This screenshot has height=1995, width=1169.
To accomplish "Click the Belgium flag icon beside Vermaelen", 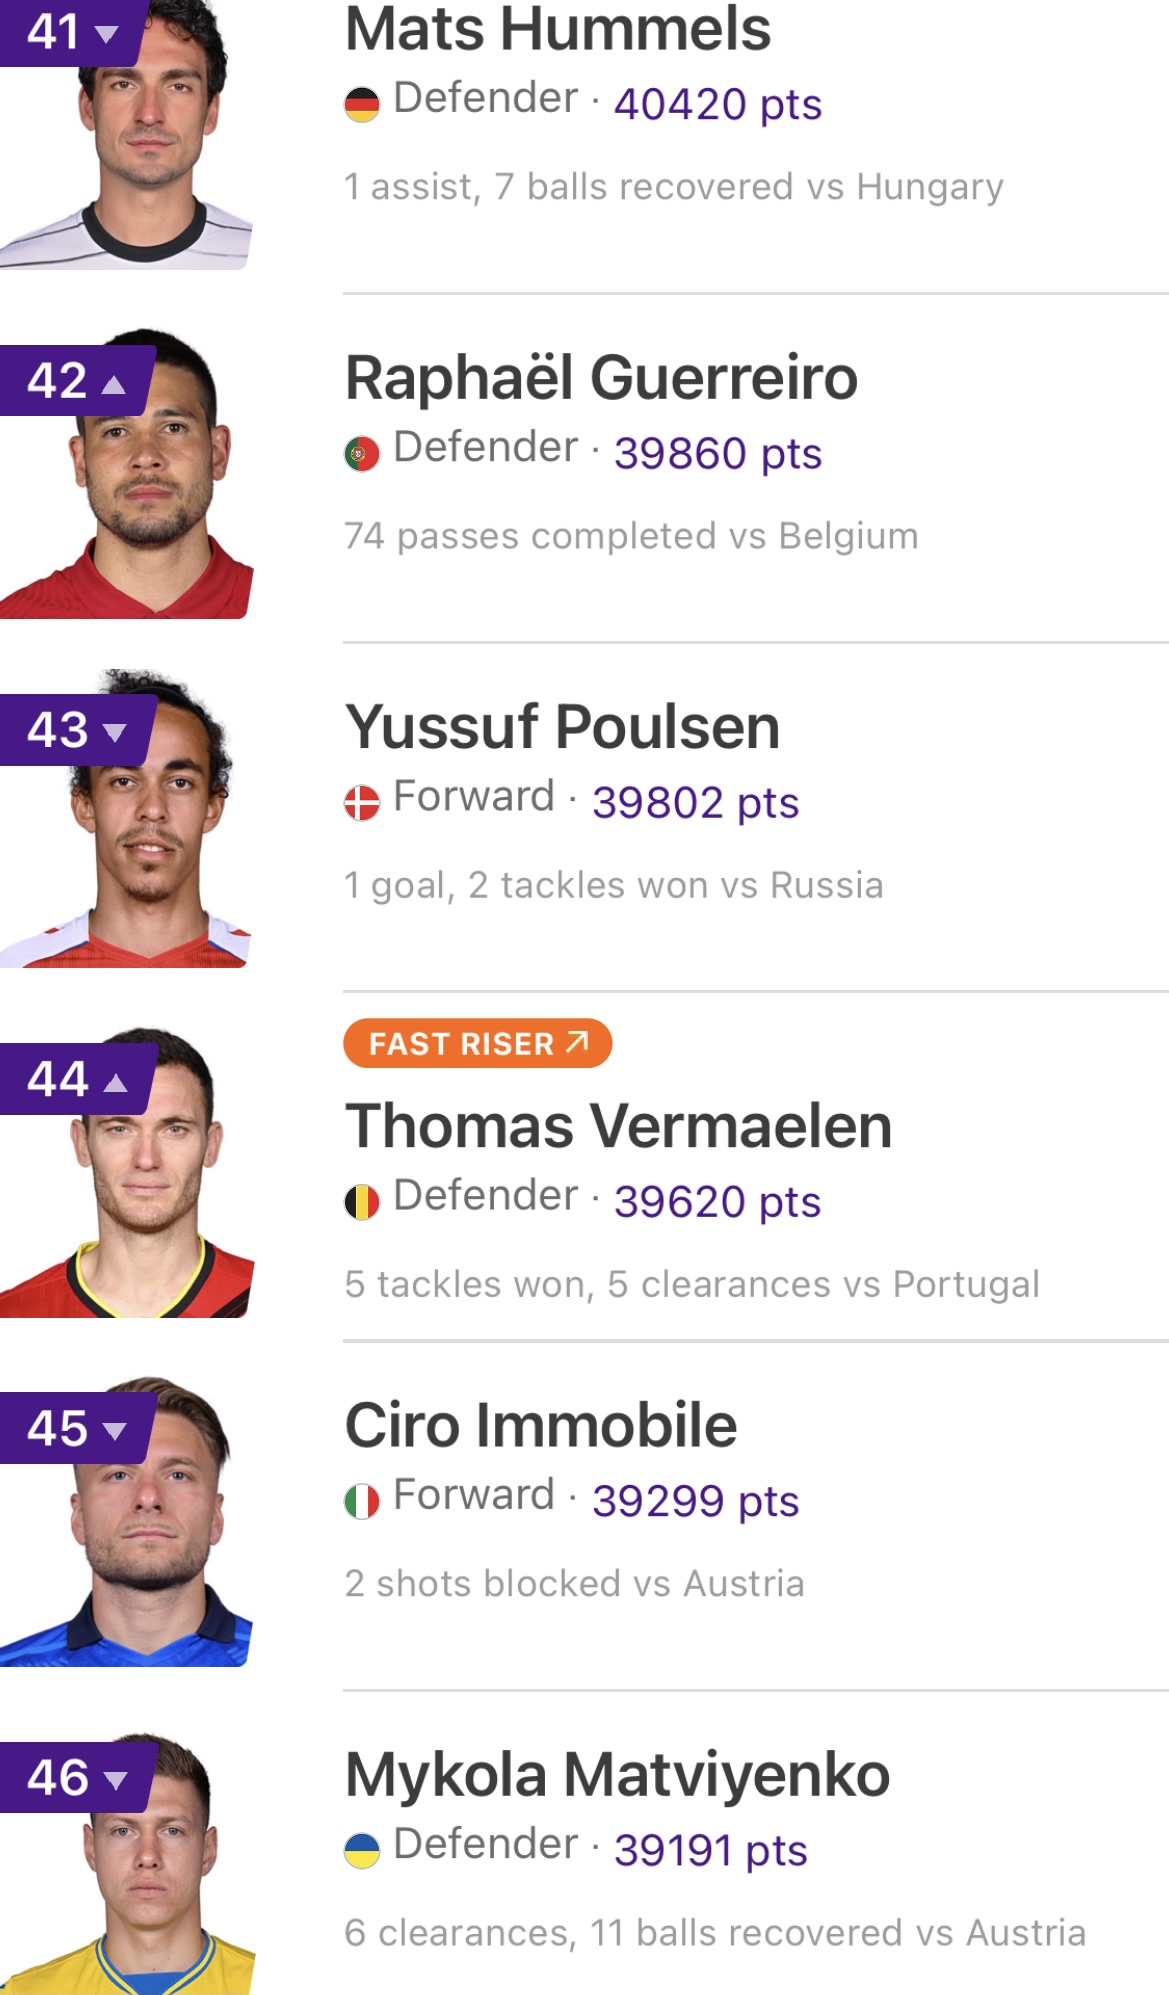I will [x=361, y=1201].
